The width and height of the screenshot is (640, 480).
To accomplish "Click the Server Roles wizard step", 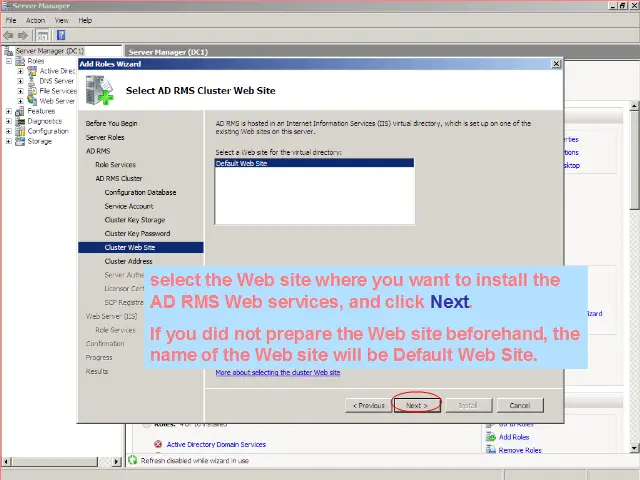I will pos(105,137).
